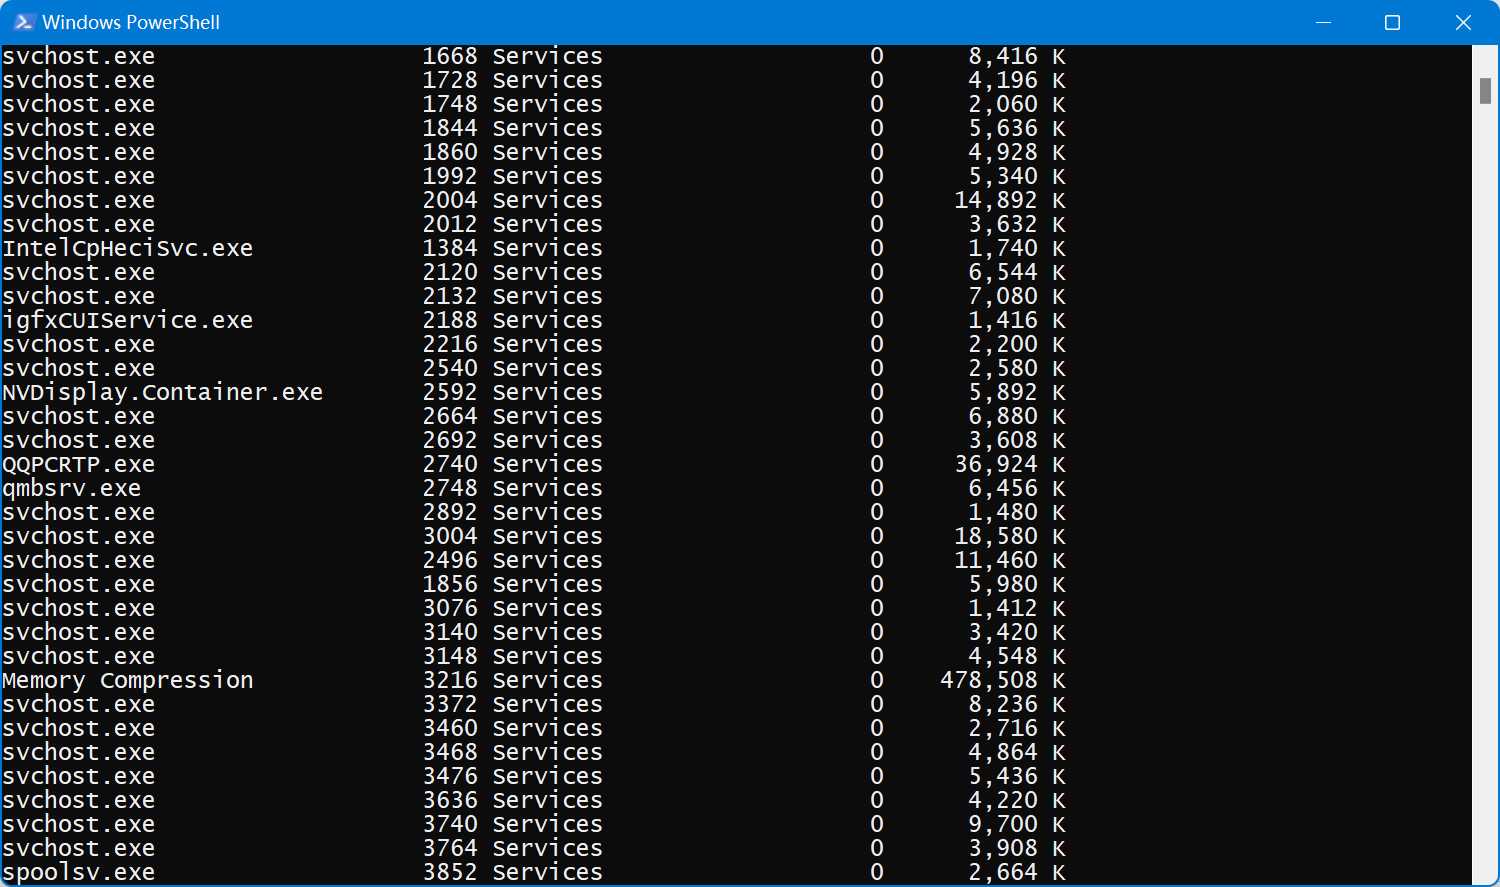Click the PID value 3216

click(450, 680)
